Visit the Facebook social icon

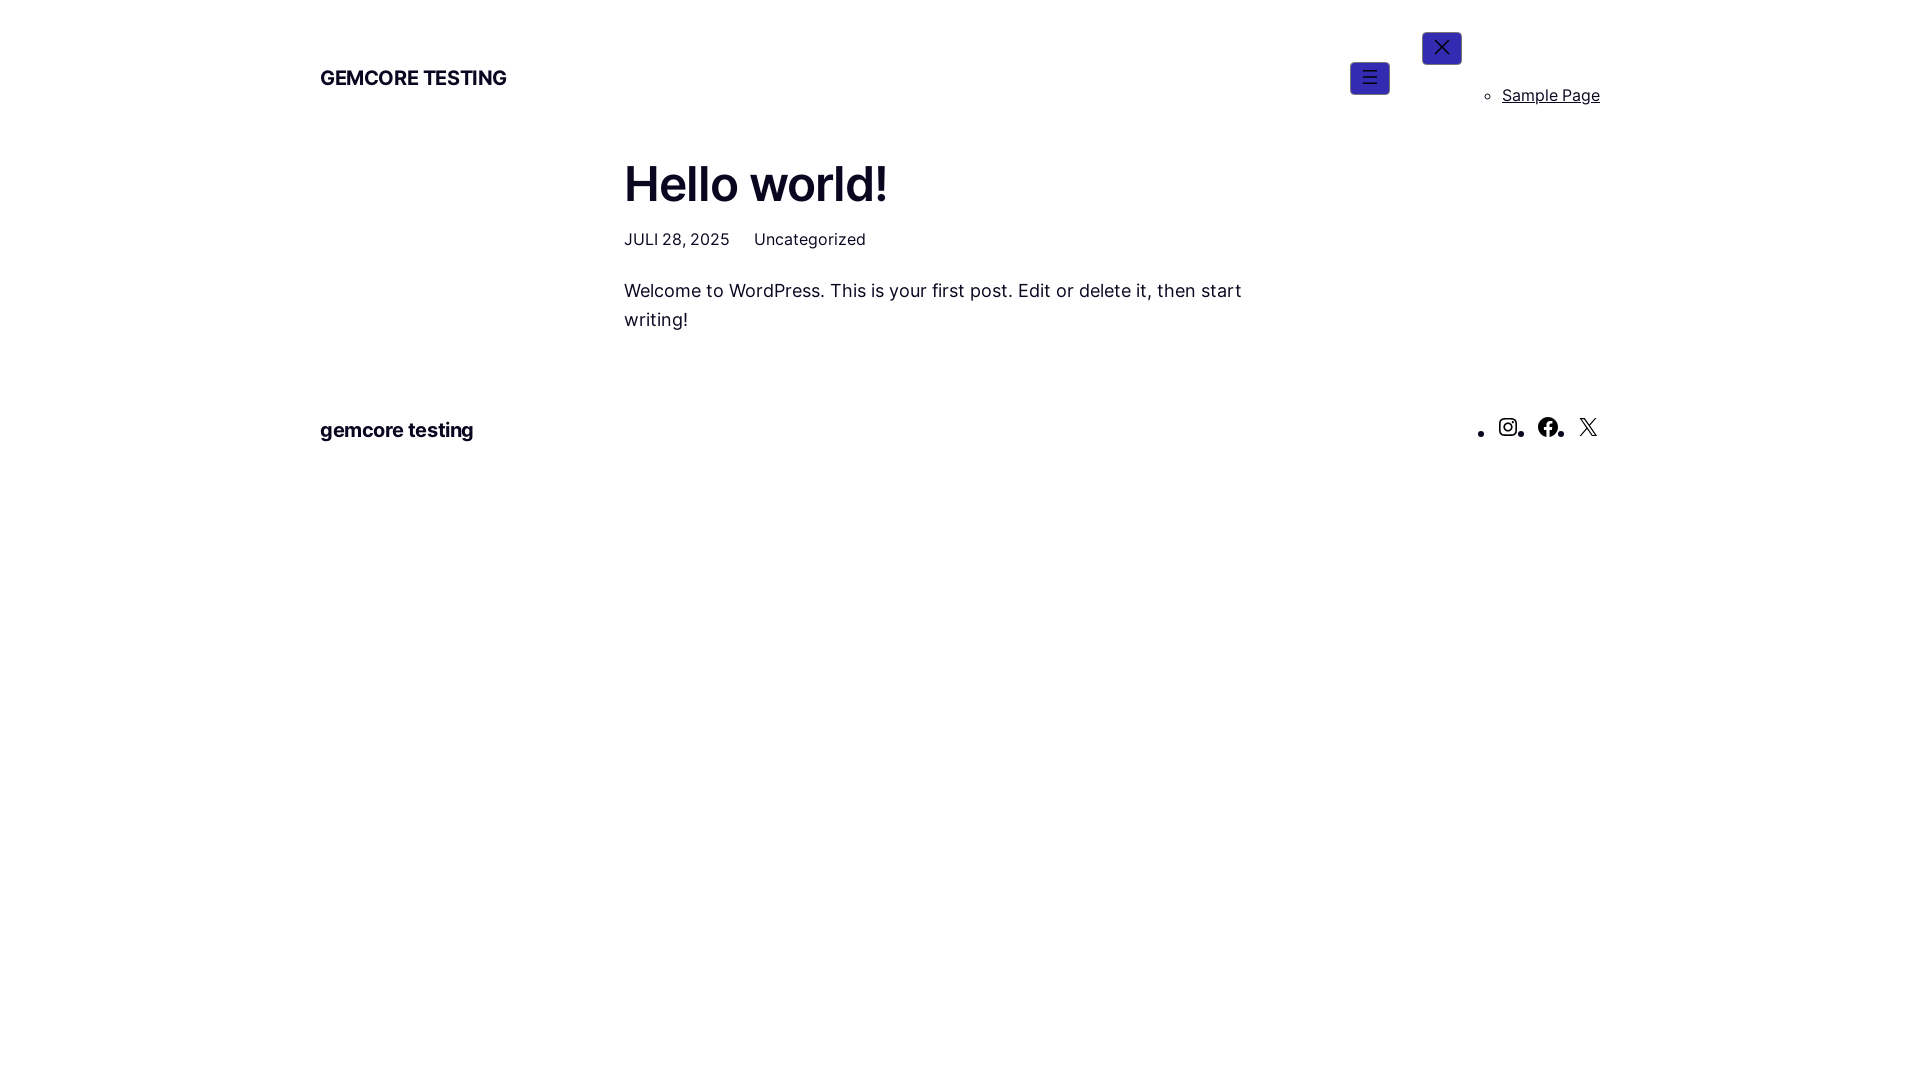pyautogui.click(x=1548, y=427)
